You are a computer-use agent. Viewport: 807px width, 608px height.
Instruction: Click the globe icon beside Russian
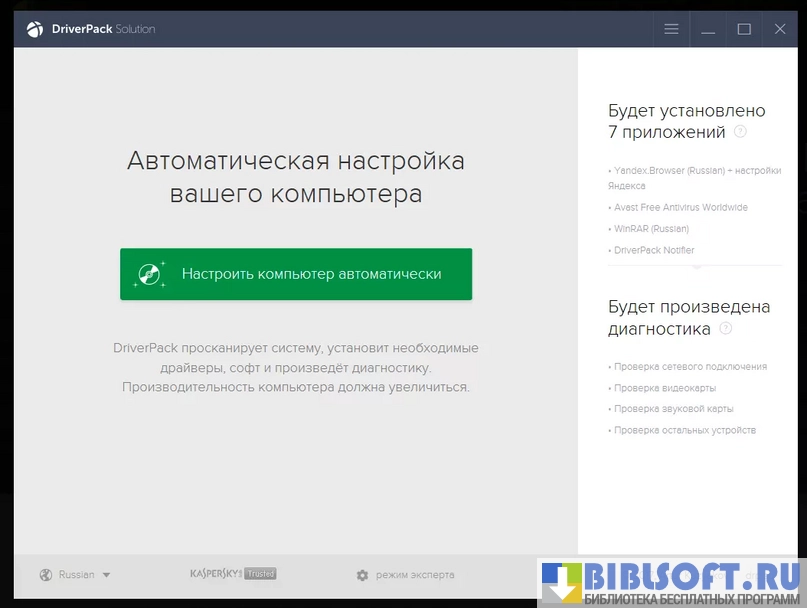45,575
